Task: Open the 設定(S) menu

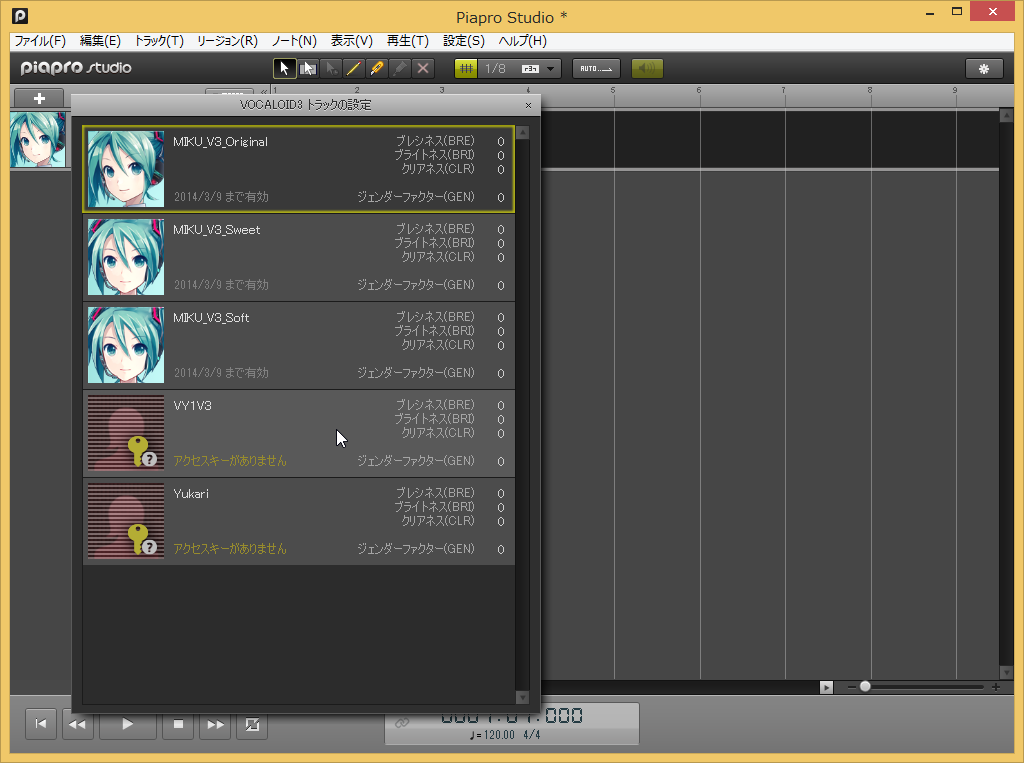Action: tap(464, 41)
